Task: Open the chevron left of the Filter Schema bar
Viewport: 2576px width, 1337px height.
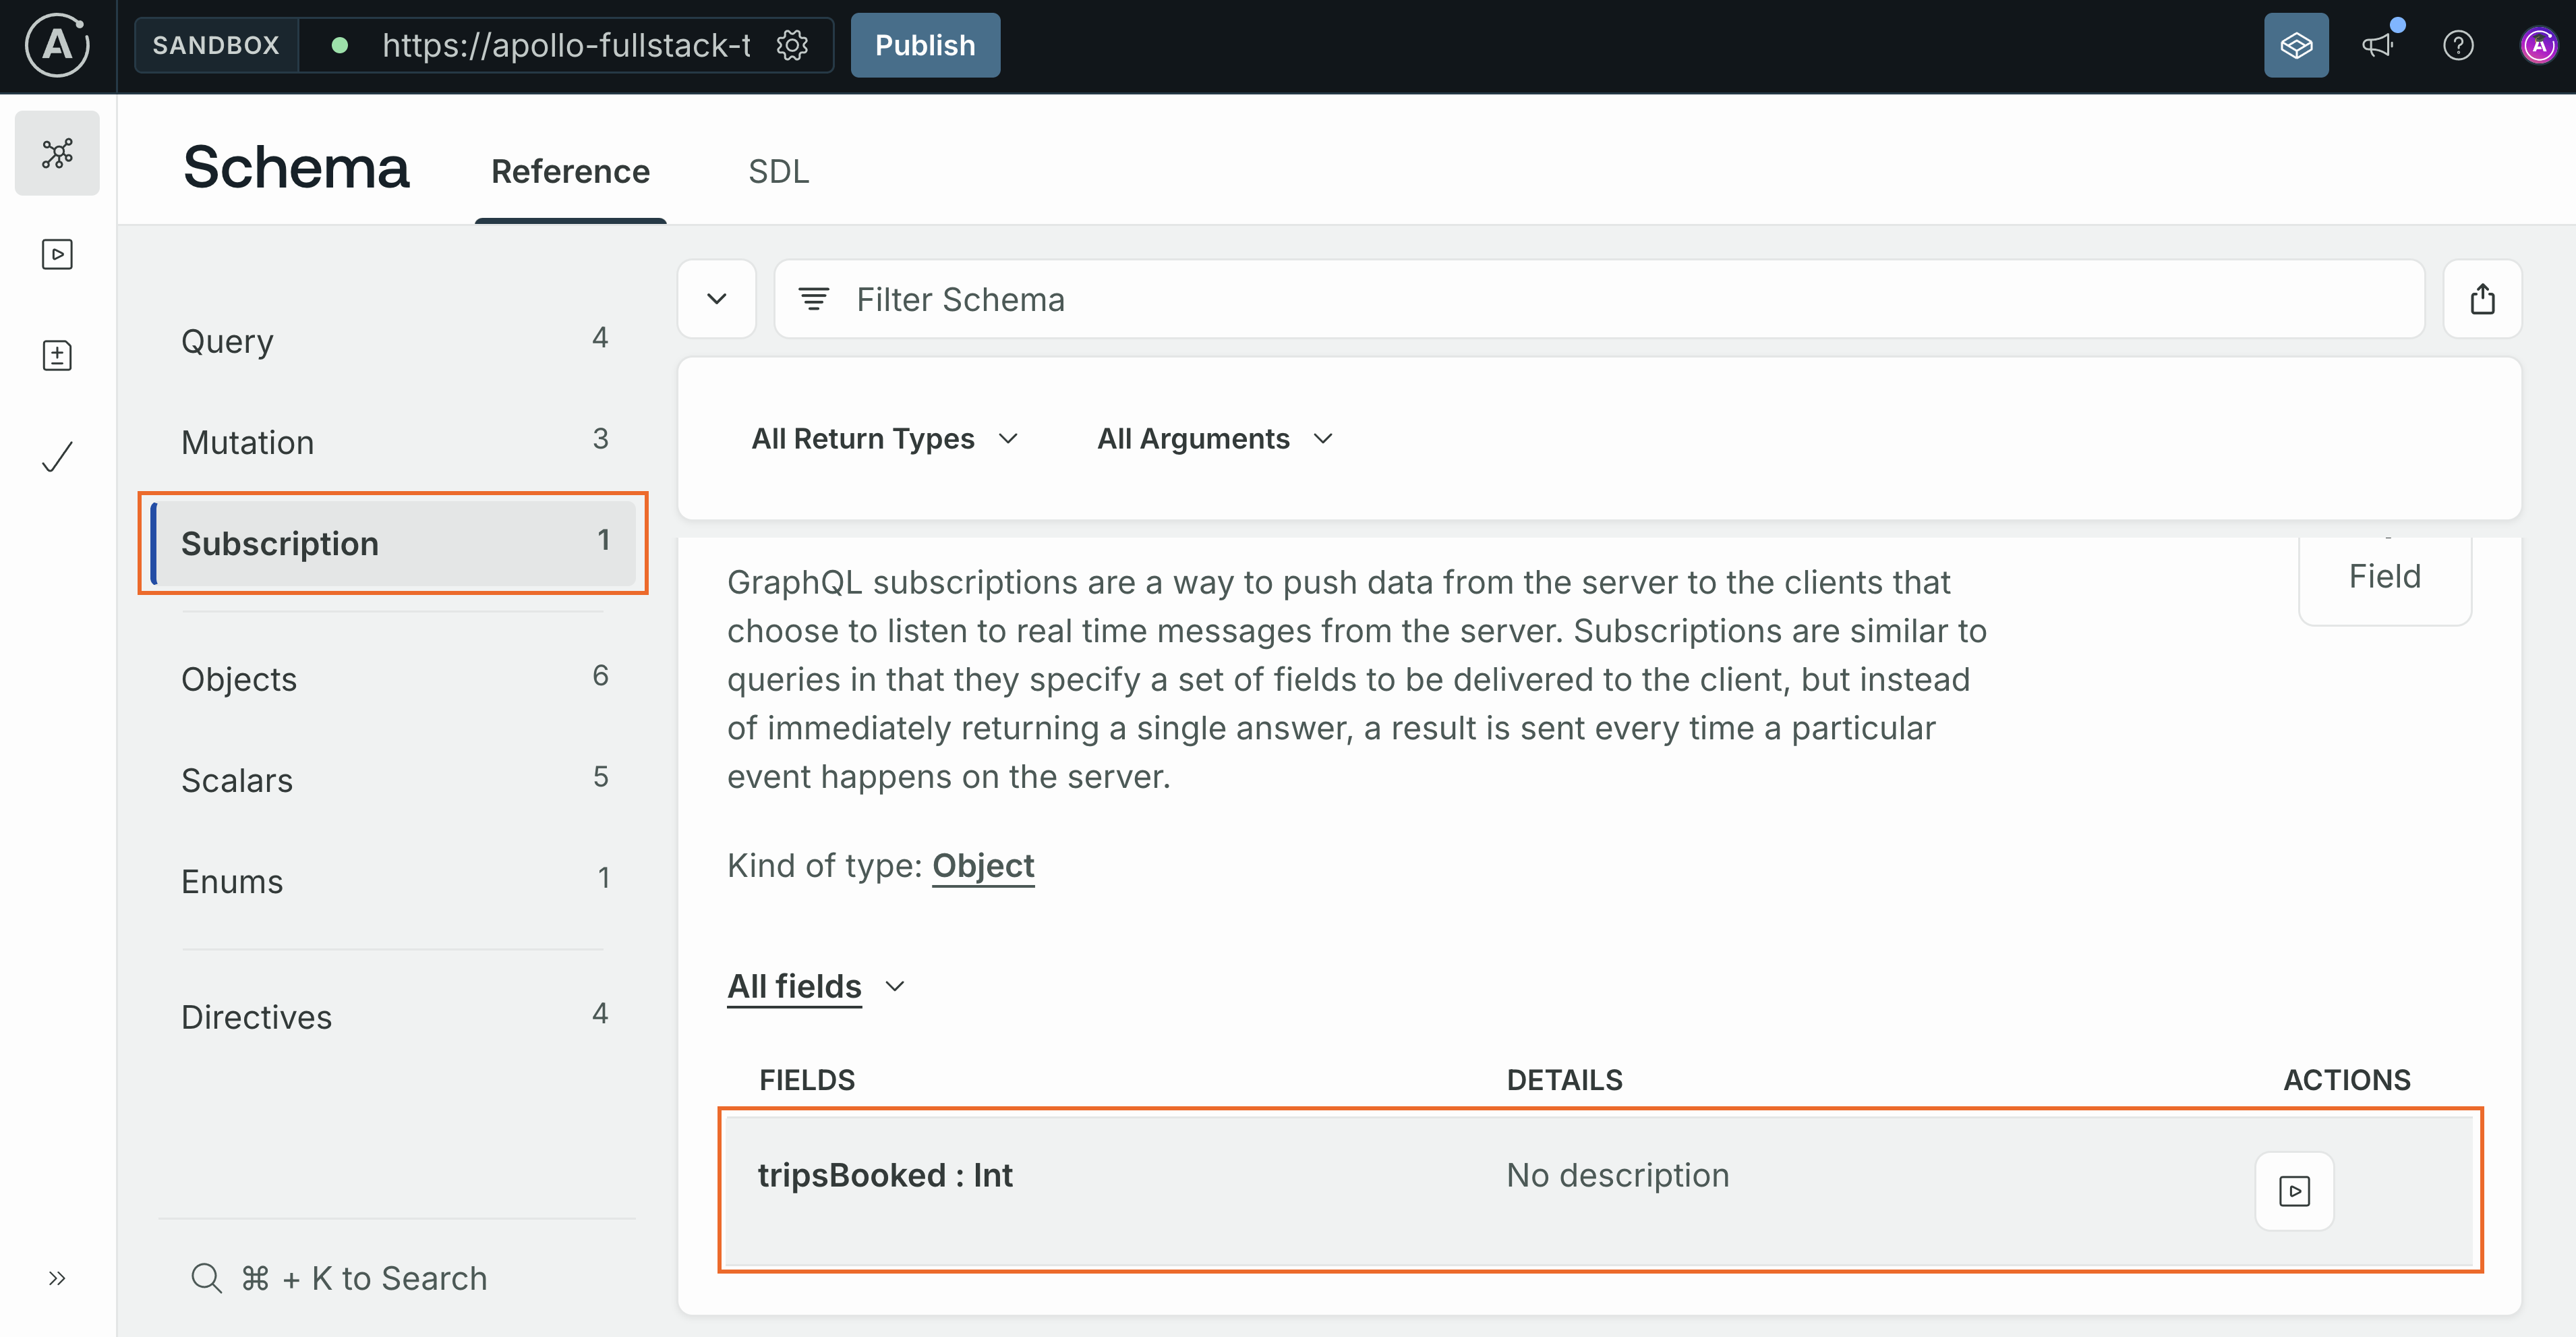Action: pyautogui.click(x=716, y=298)
